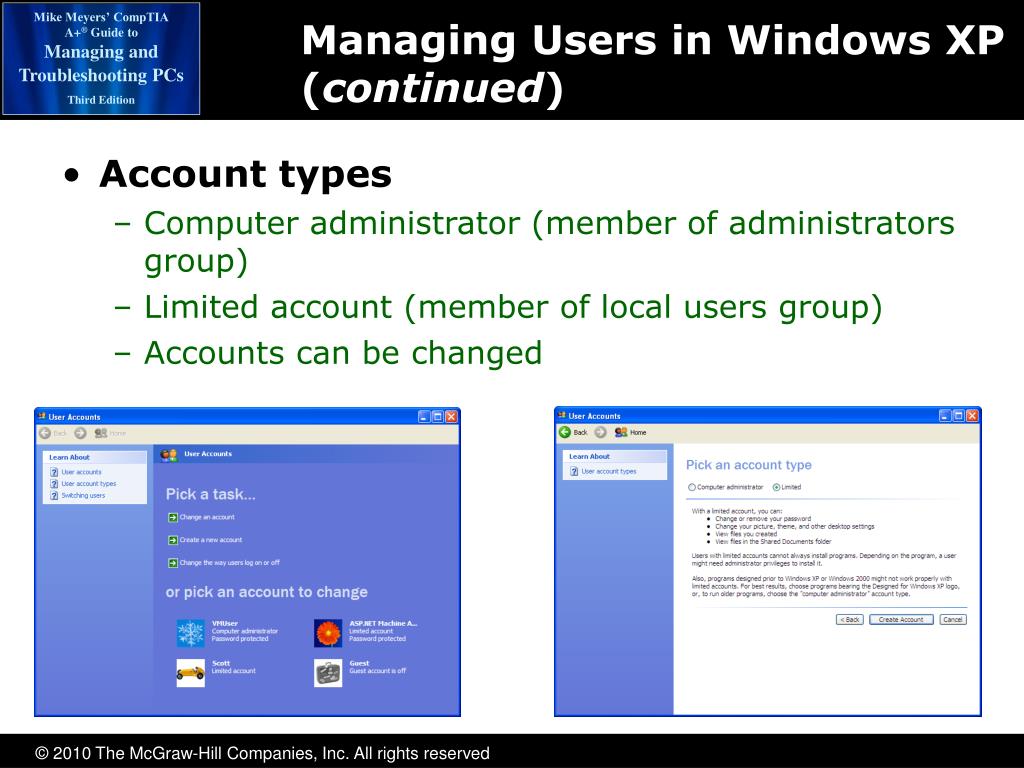Click 'Cancel' button in account wizard
This screenshot has width=1024, height=768.
coord(953,620)
